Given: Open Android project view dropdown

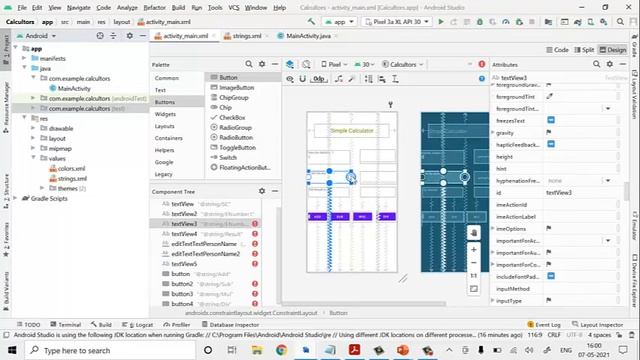Looking at the screenshot, I should click(x=36, y=36).
